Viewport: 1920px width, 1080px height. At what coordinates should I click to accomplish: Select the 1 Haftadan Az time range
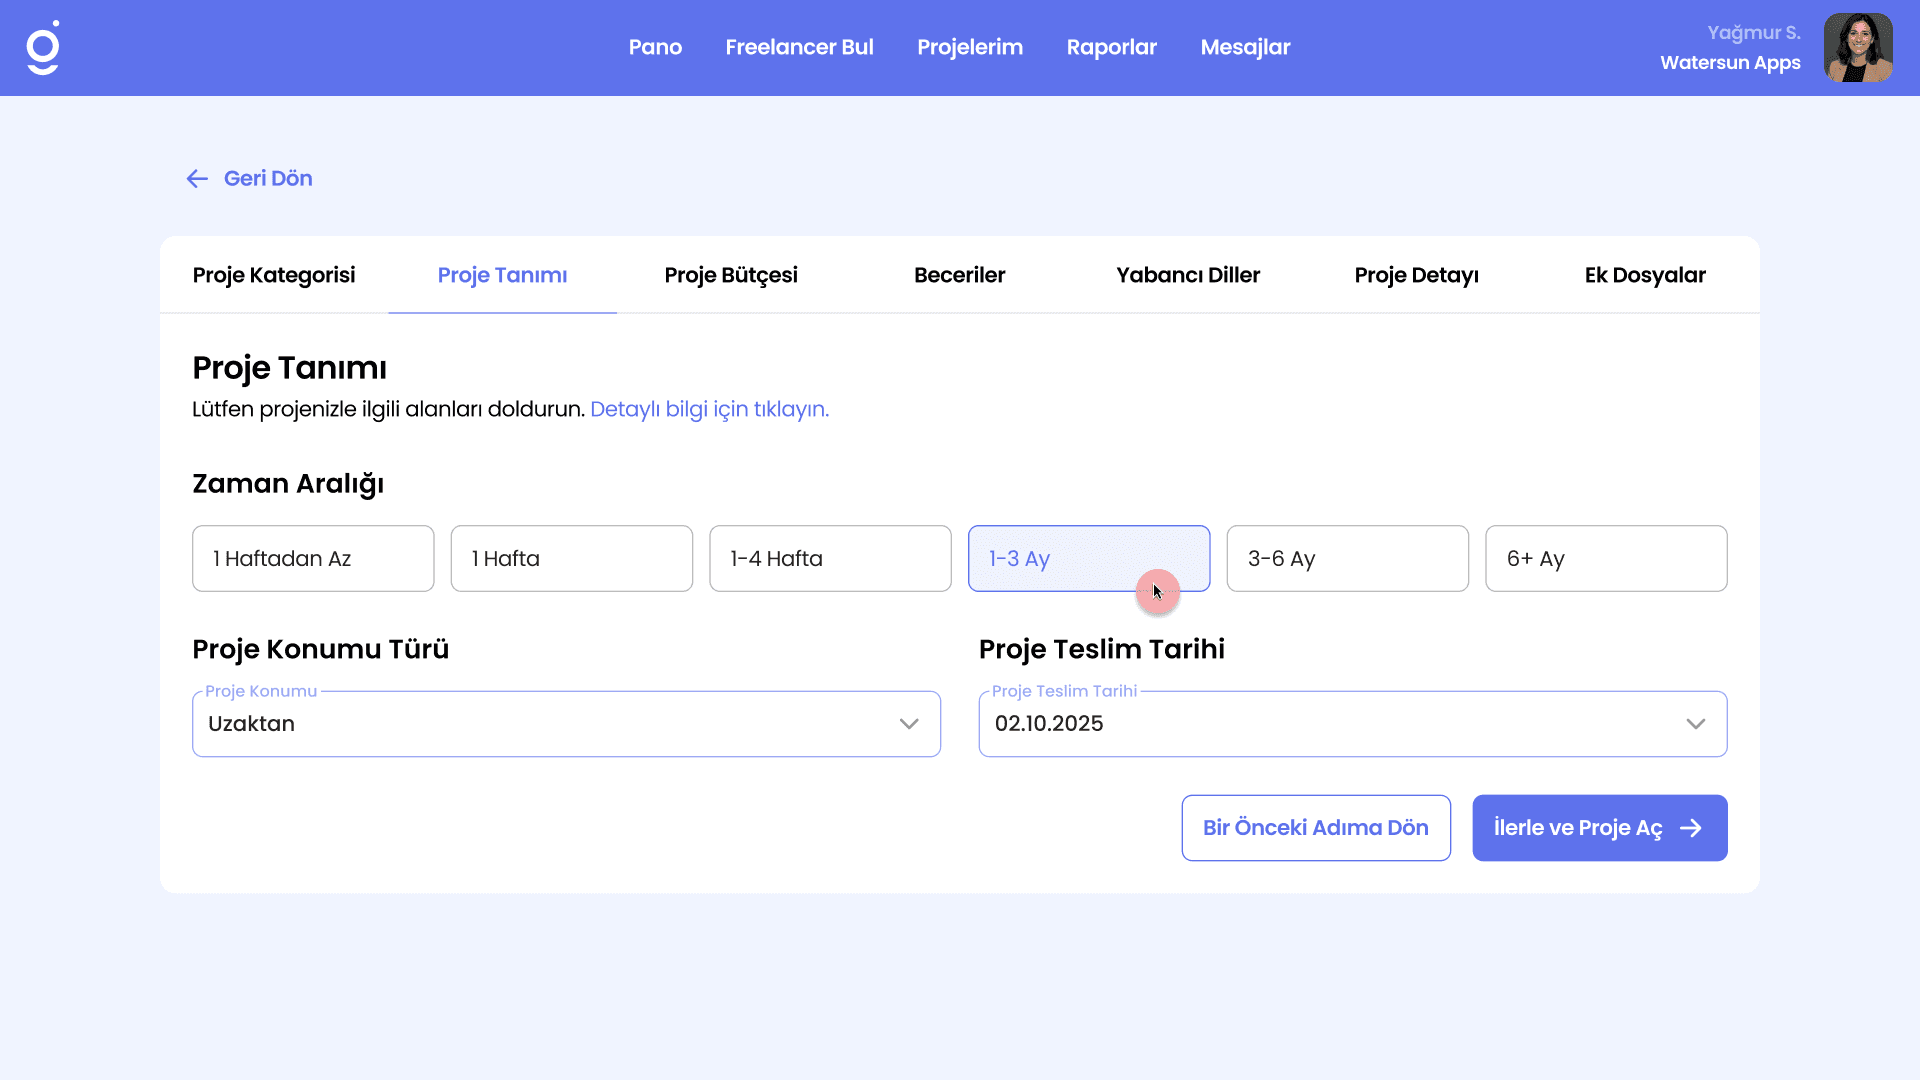[313, 559]
